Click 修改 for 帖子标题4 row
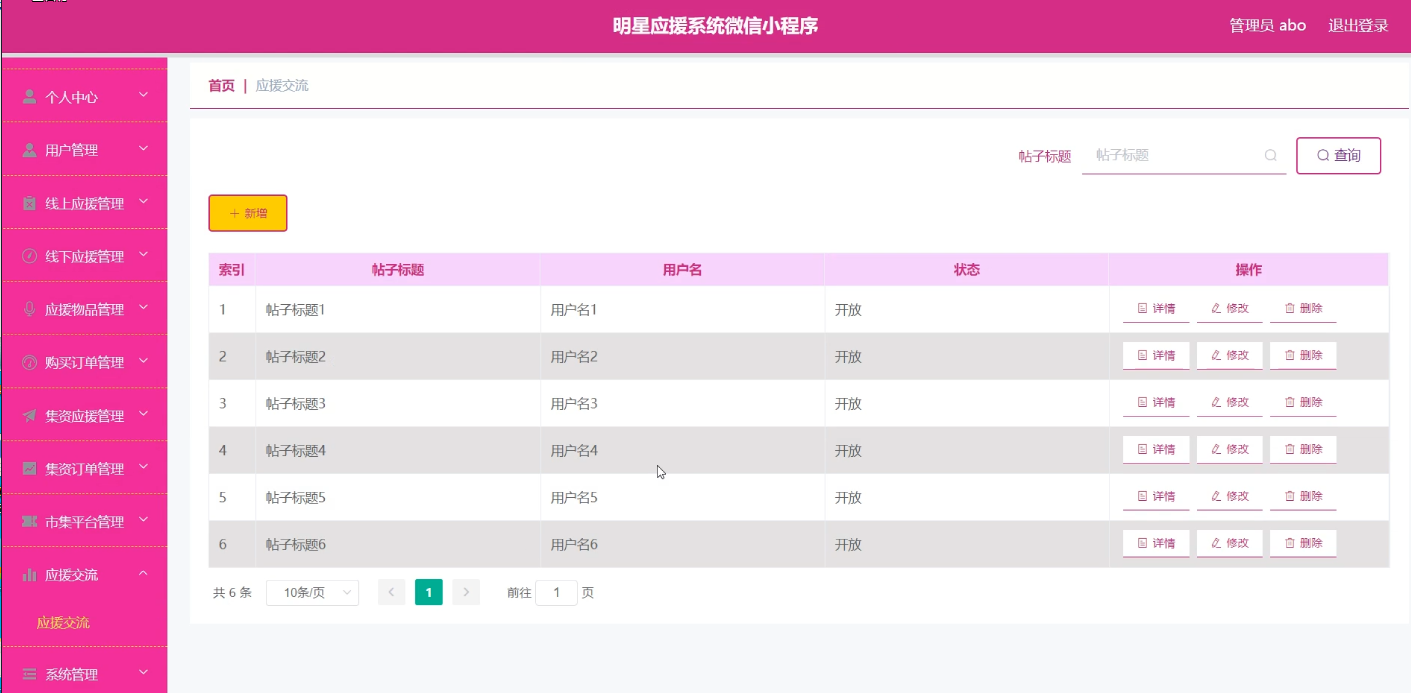The width and height of the screenshot is (1411, 693). tap(1230, 450)
